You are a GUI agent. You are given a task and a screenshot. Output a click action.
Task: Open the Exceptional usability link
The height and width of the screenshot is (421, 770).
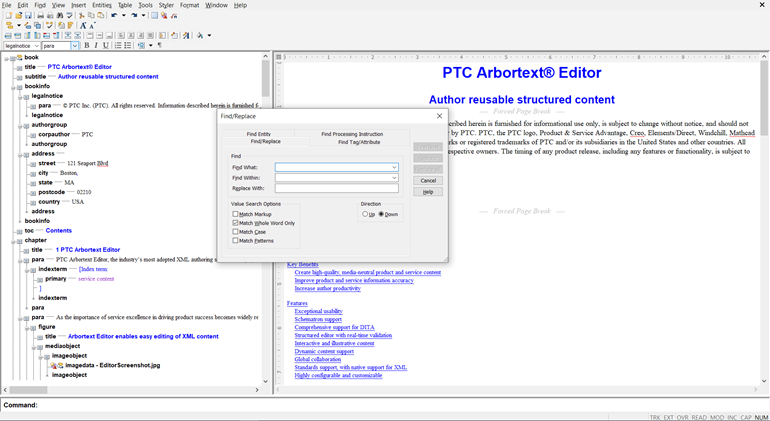coord(318,311)
